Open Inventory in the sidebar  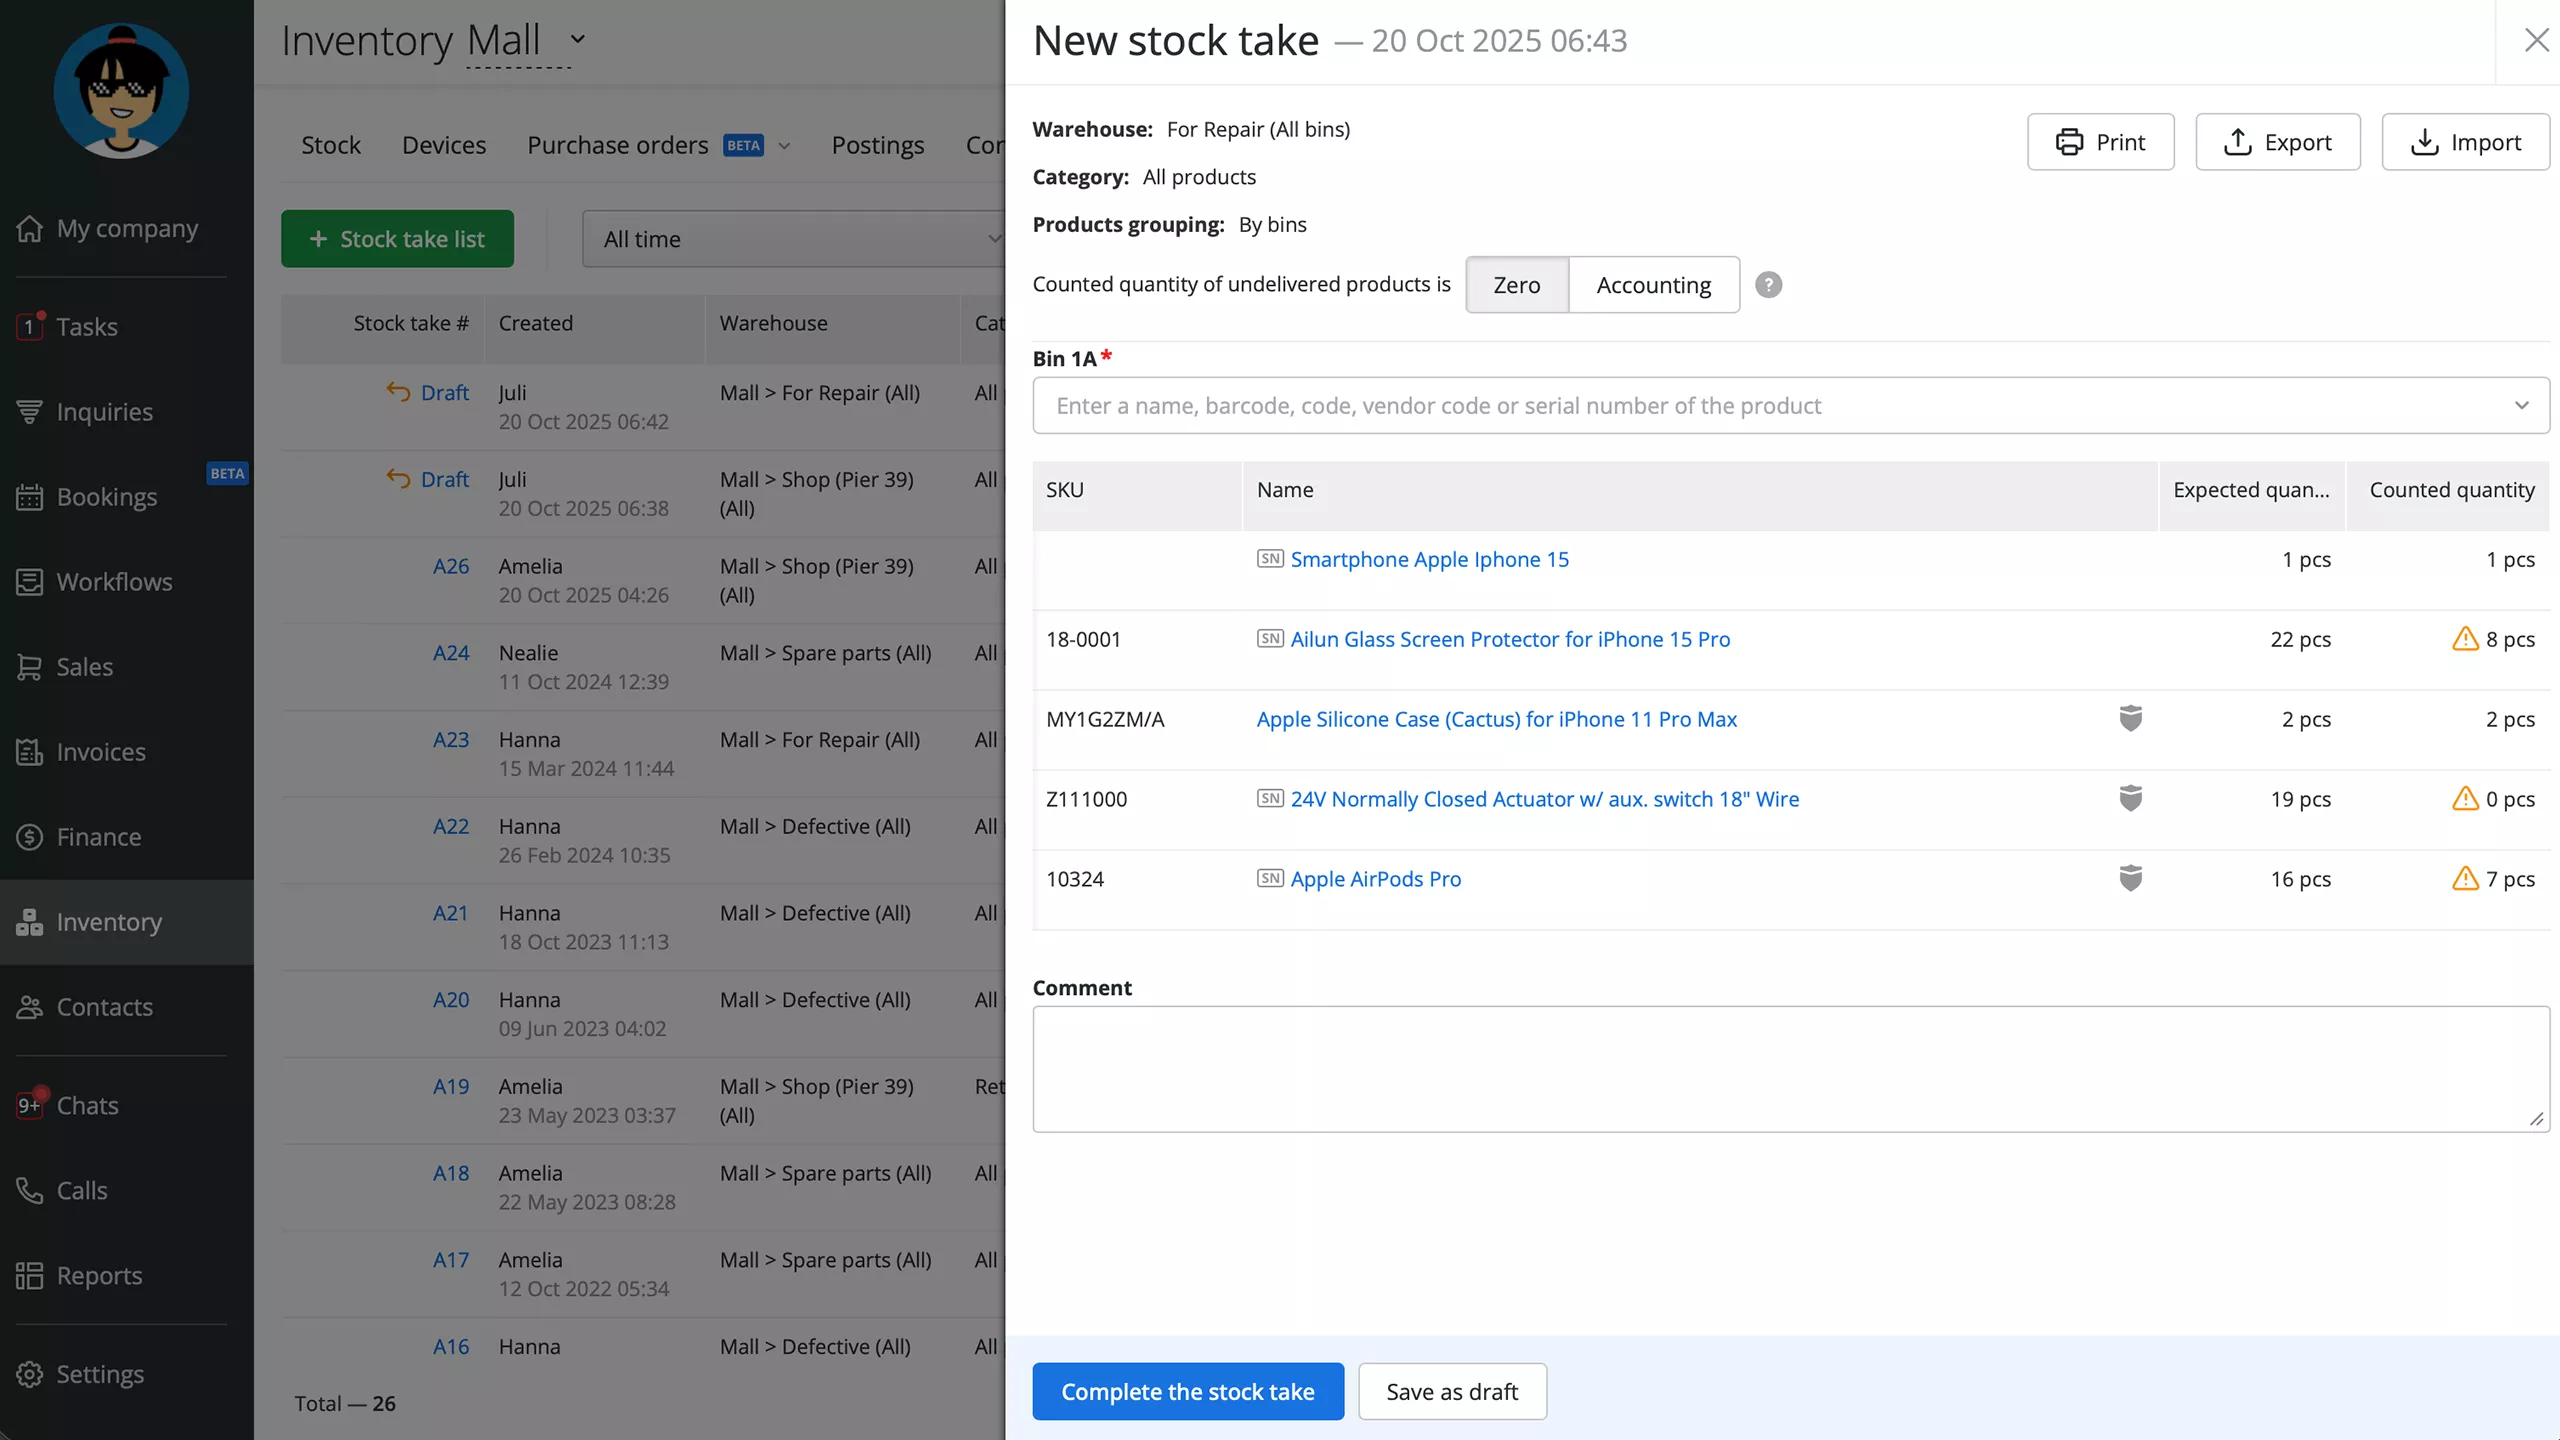pyautogui.click(x=108, y=922)
